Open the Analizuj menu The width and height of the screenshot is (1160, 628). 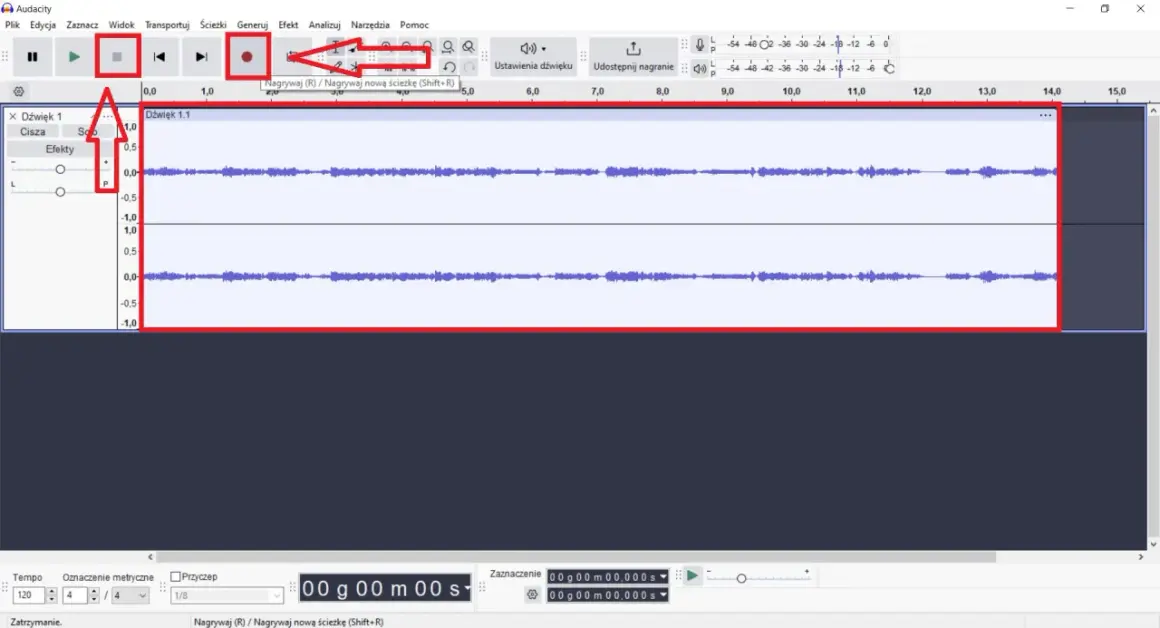click(x=325, y=25)
